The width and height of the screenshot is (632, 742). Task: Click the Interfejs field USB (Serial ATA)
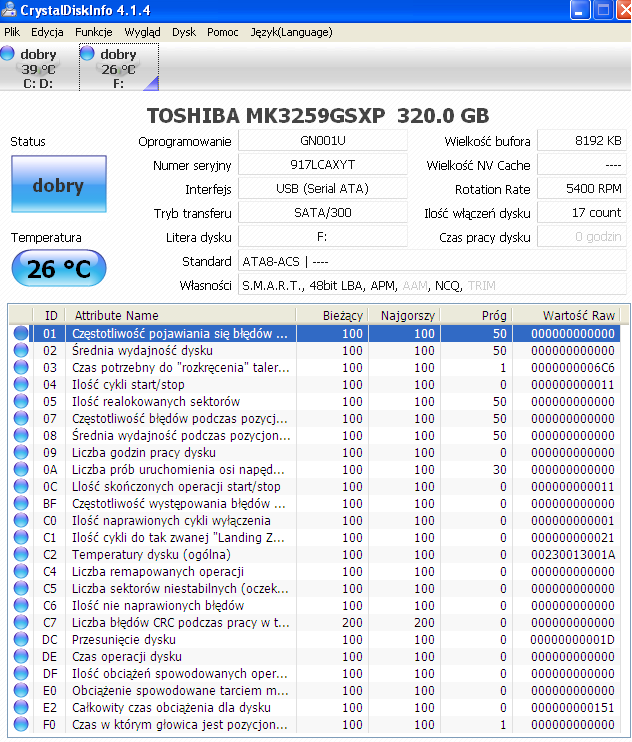click(323, 189)
